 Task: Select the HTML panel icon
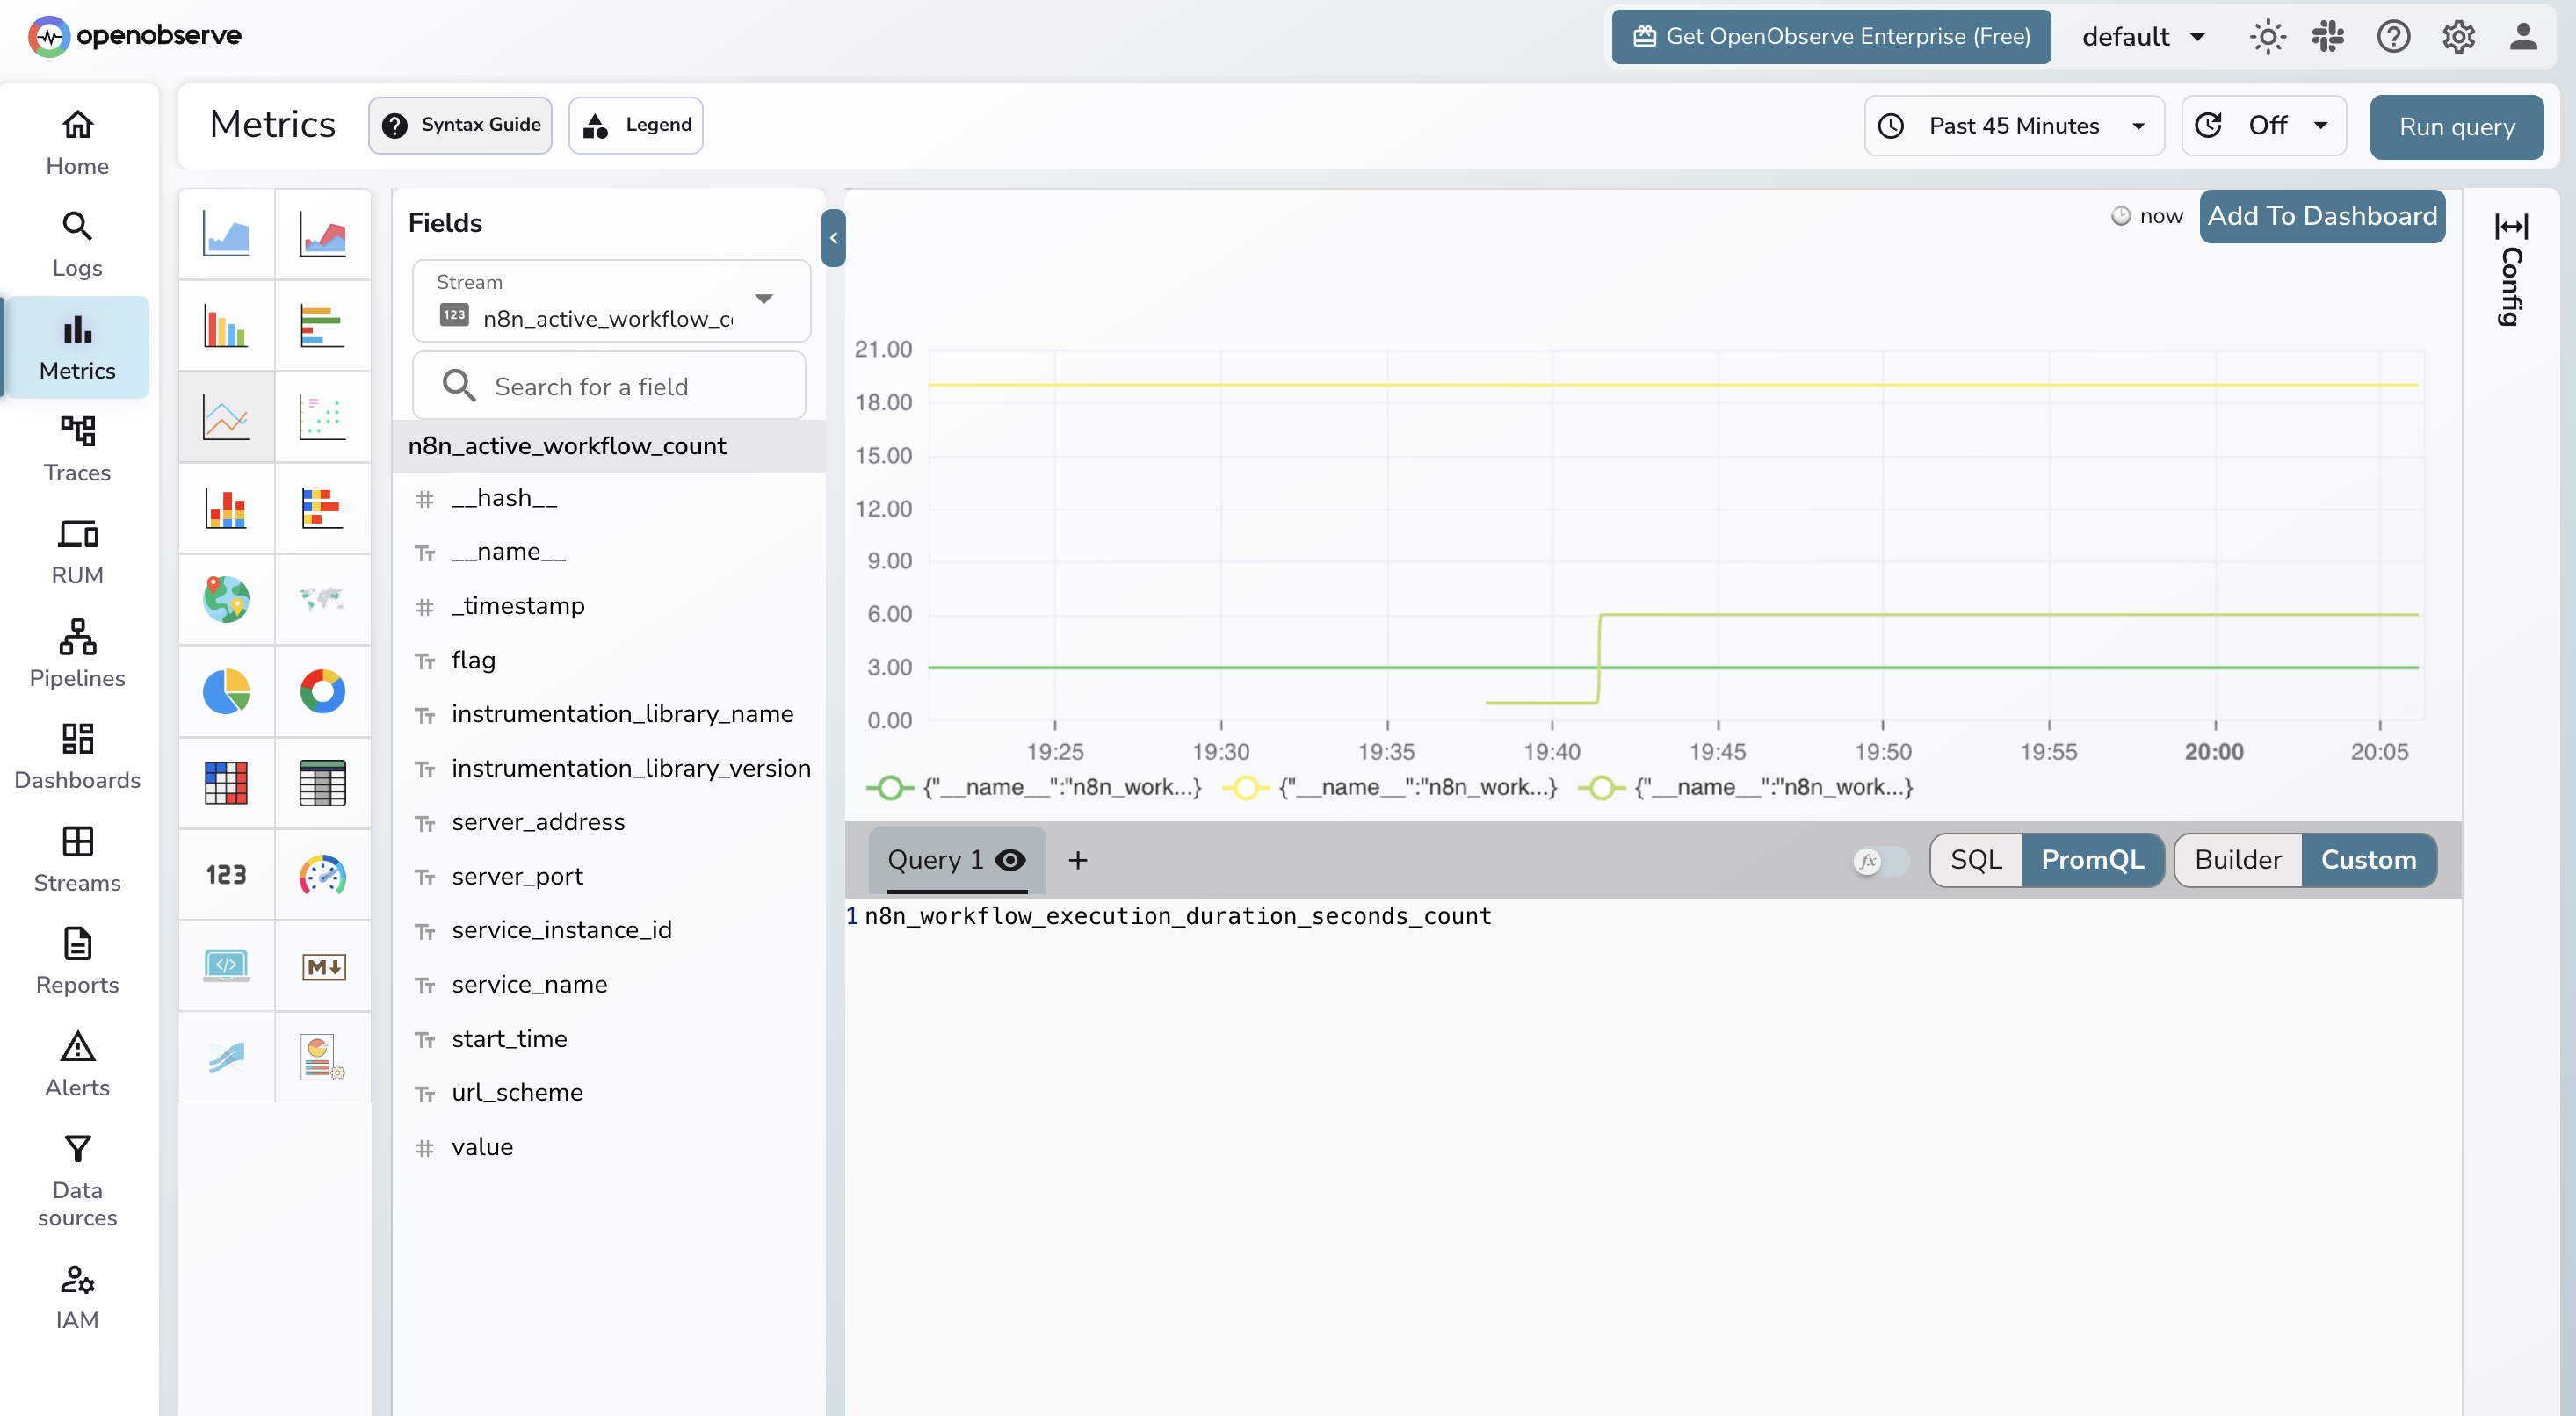click(x=226, y=966)
